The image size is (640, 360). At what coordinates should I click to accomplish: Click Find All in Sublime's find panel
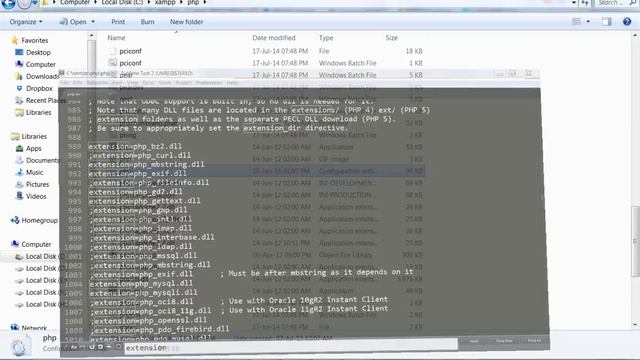534,341
